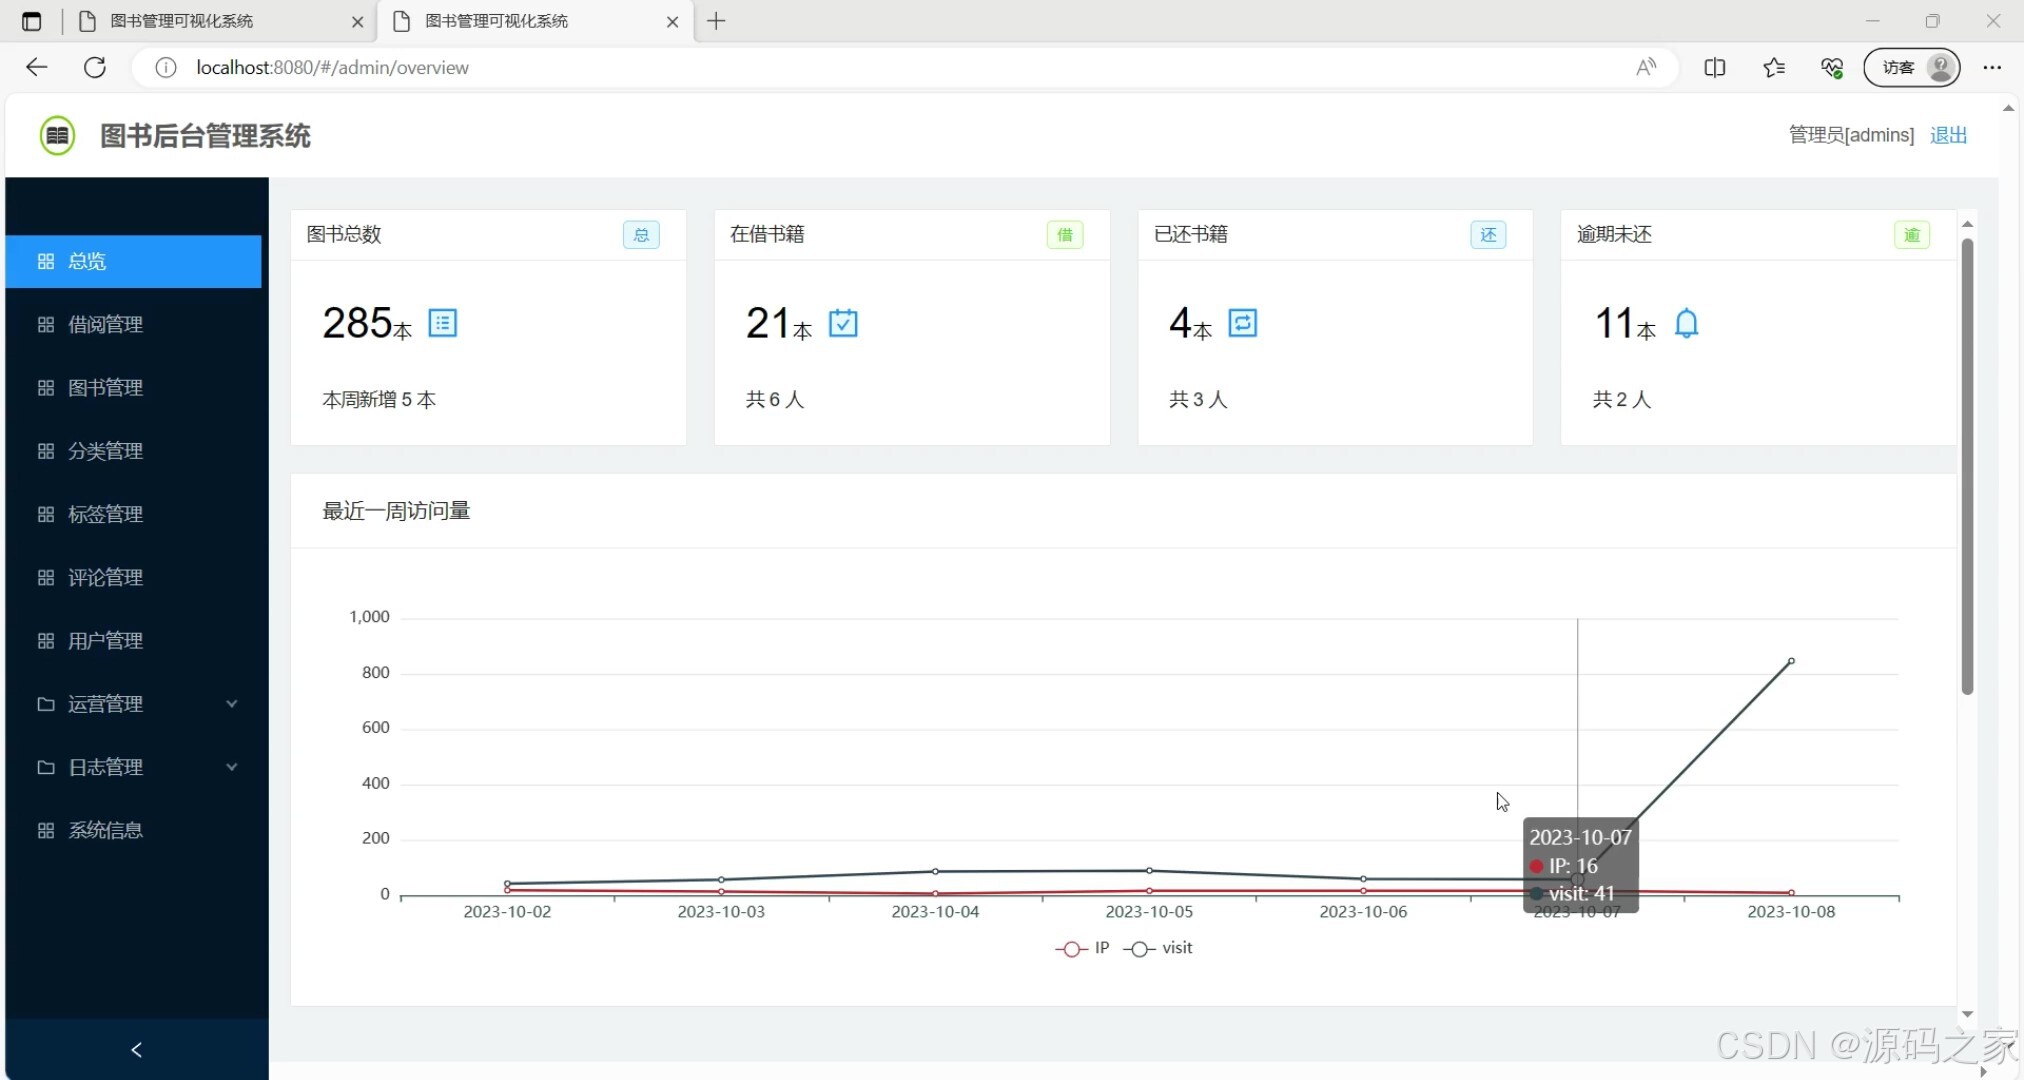The width and height of the screenshot is (2024, 1080).
Task: Click the bell icon beside overdue count 11
Action: pos(1687,322)
